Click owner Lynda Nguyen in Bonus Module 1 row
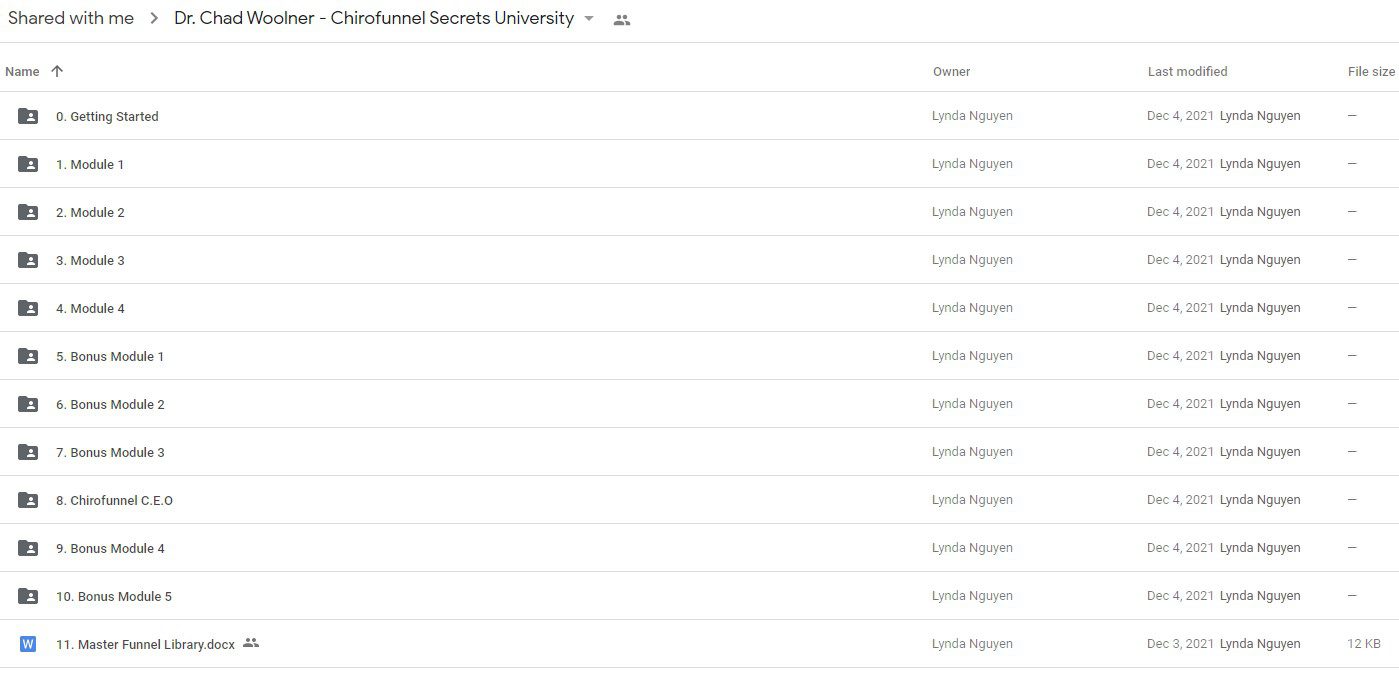This screenshot has height=675, width=1399. click(x=972, y=356)
